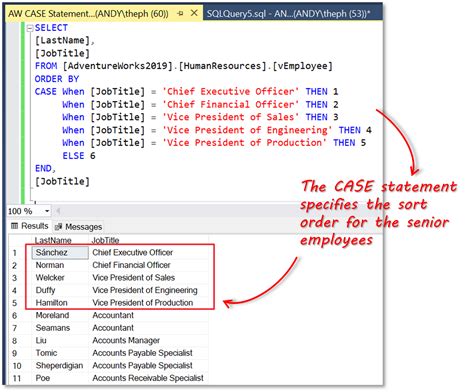Select row header 1 in results
This screenshot has height=392, width=474.
(x=20, y=253)
